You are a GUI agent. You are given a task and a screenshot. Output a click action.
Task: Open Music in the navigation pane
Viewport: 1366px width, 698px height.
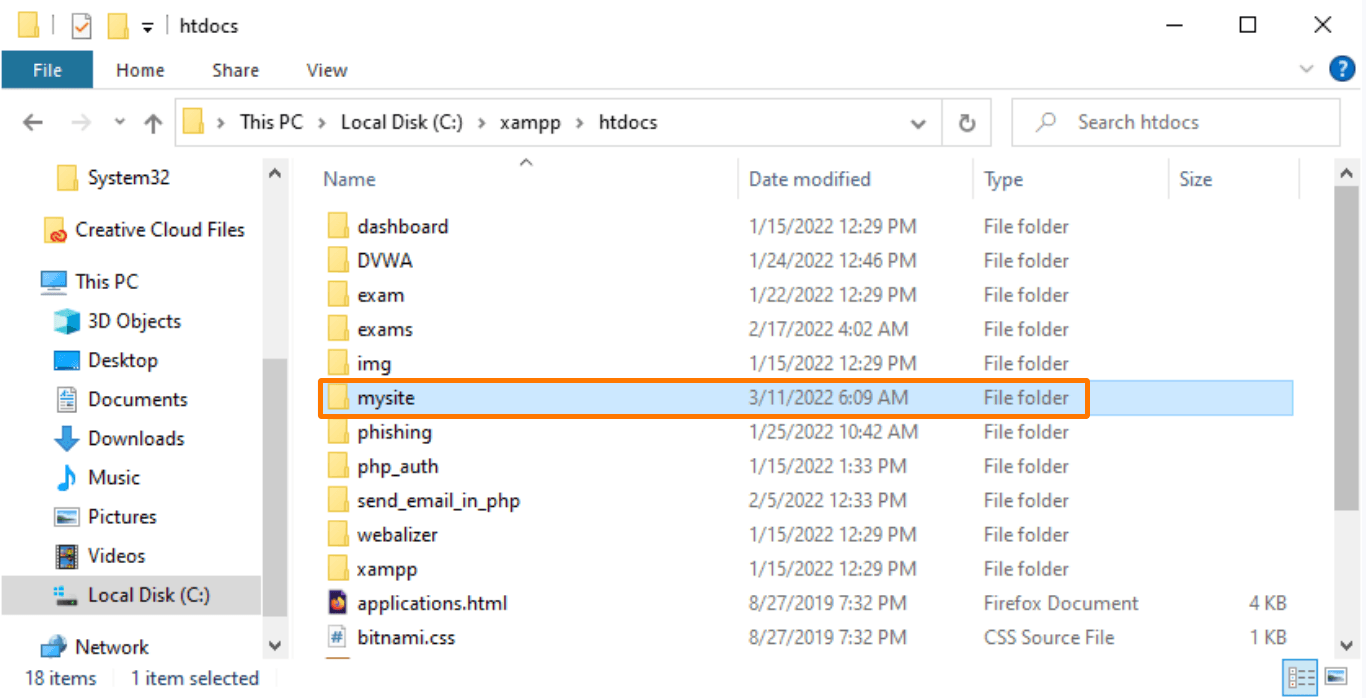pos(114,477)
